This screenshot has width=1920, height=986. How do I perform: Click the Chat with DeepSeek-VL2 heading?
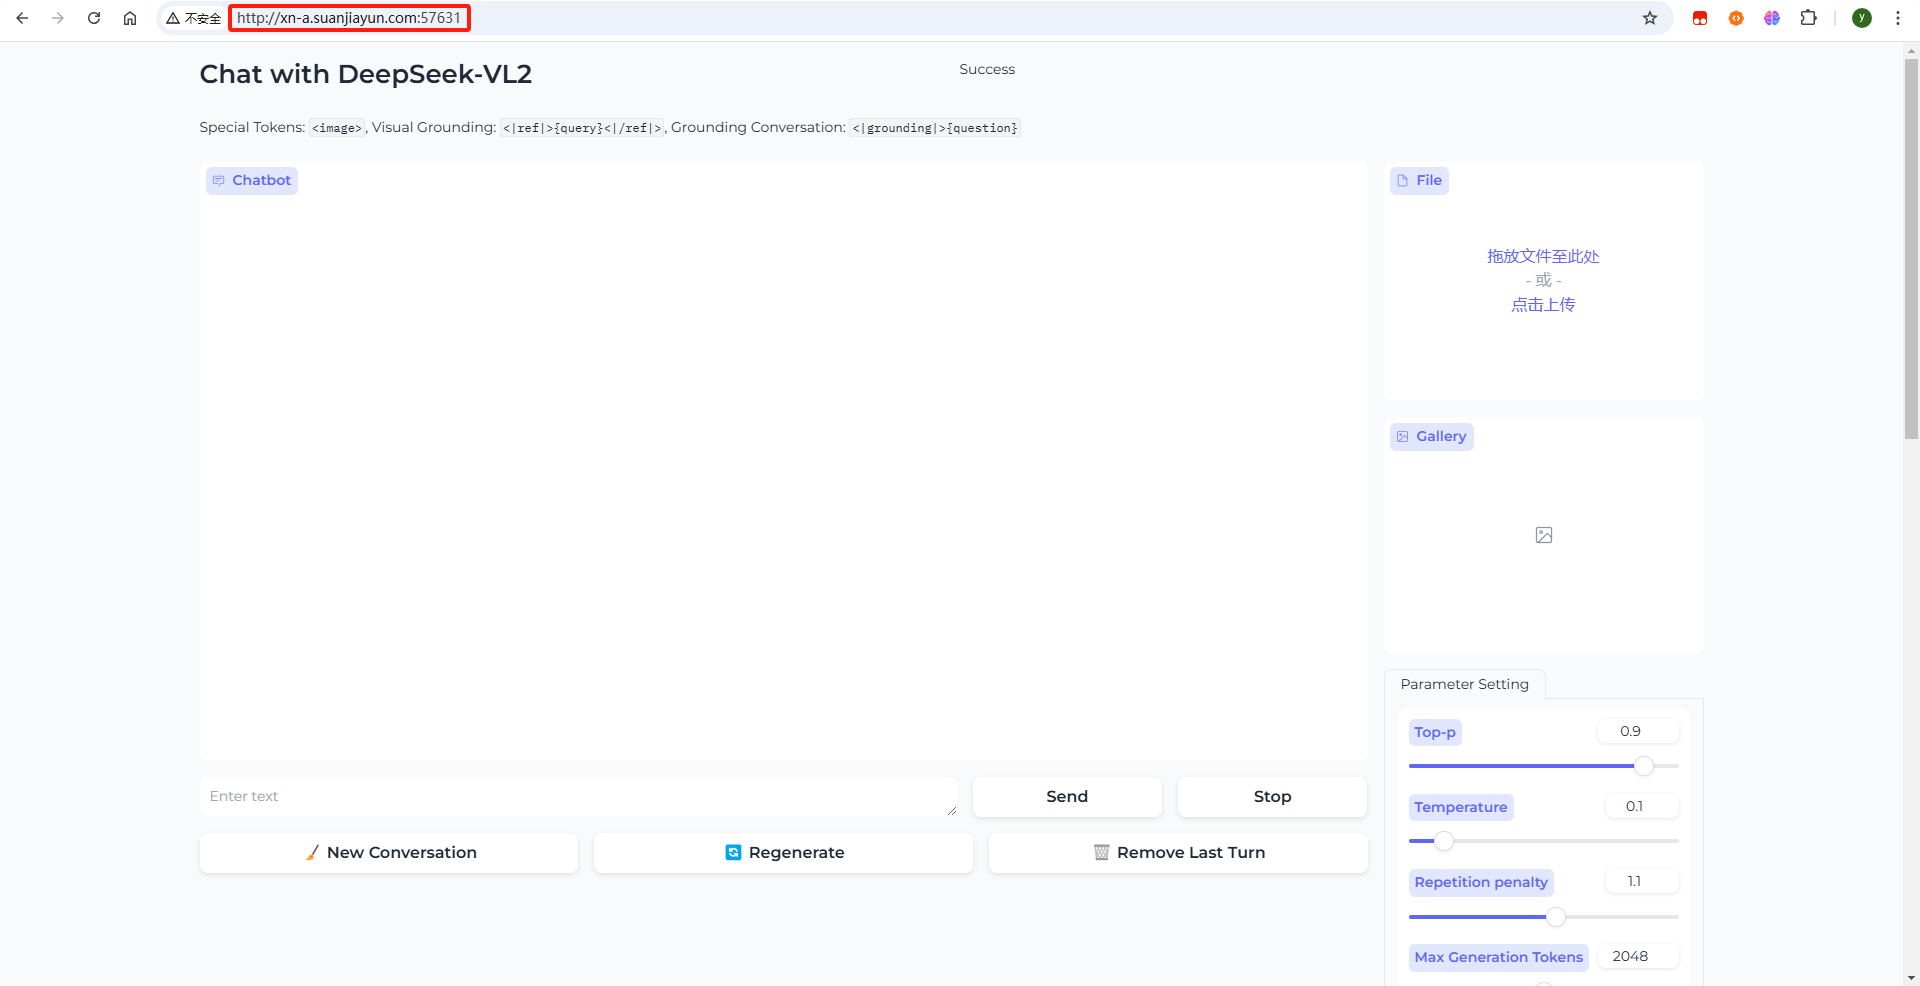coord(366,74)
